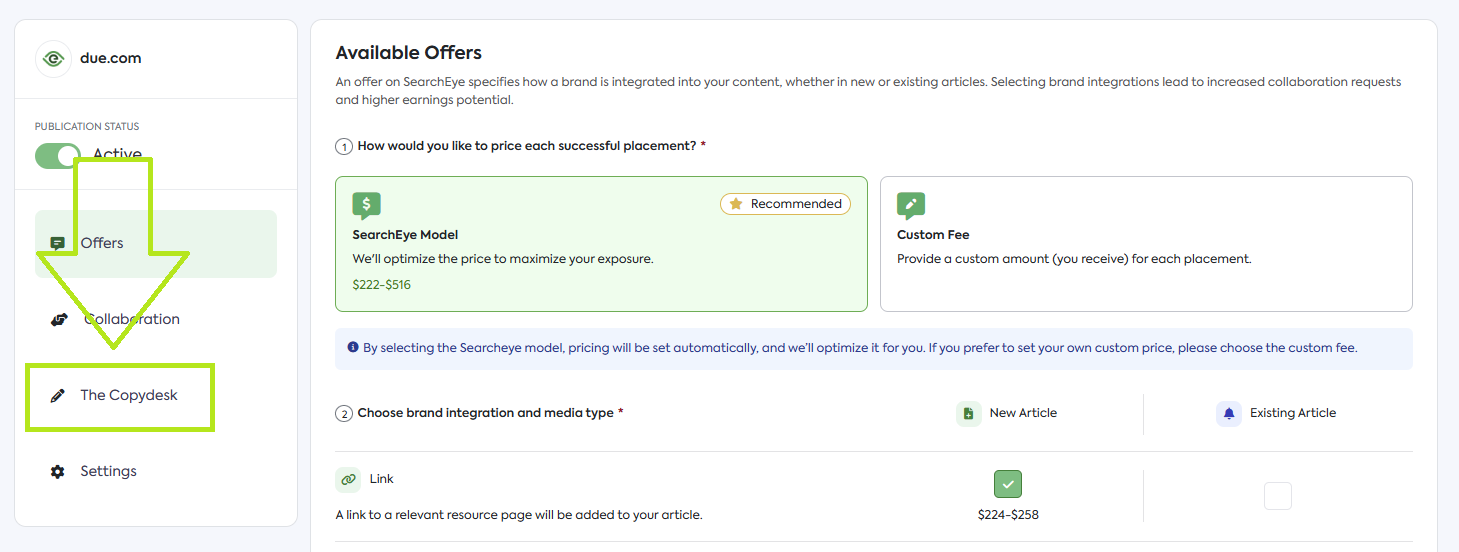This screenshot has width=1459, height=552.
Task: Click the New Article document icon
Action: [x=968, y=413]
